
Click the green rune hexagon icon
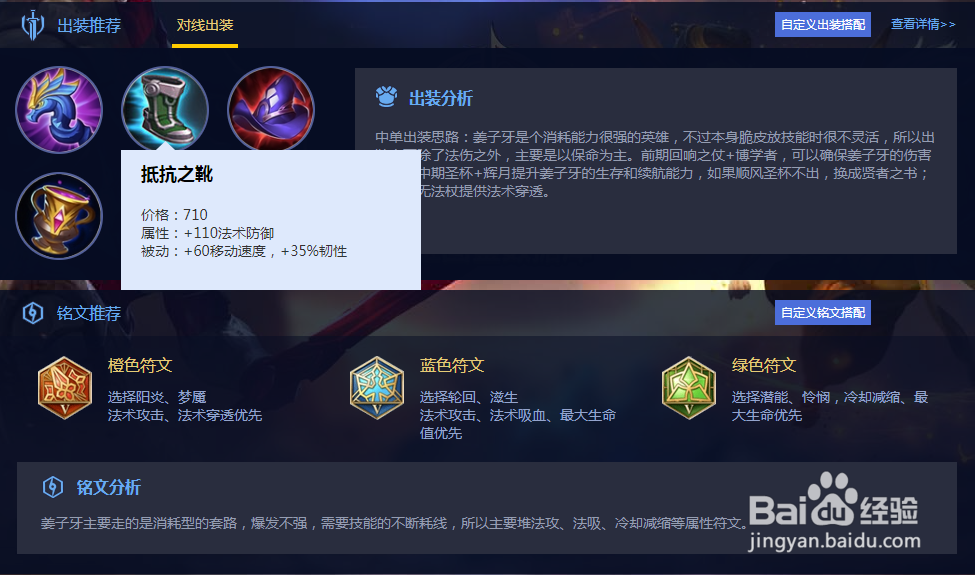689,388
